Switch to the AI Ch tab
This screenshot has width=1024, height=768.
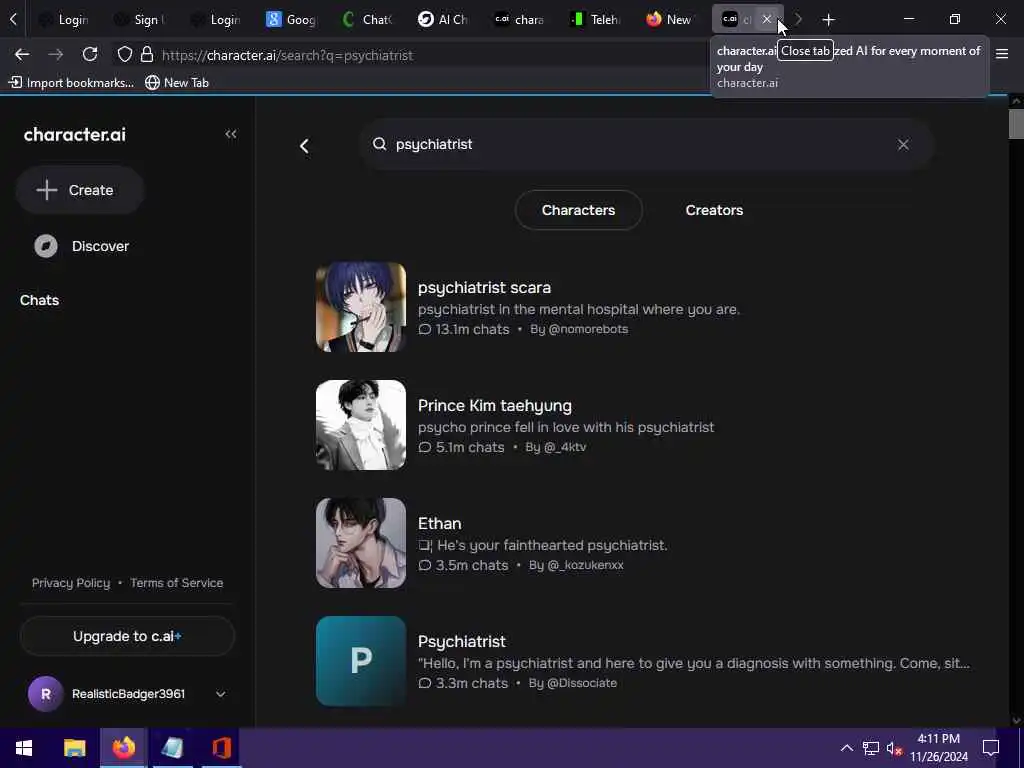(x=443, y=20)
